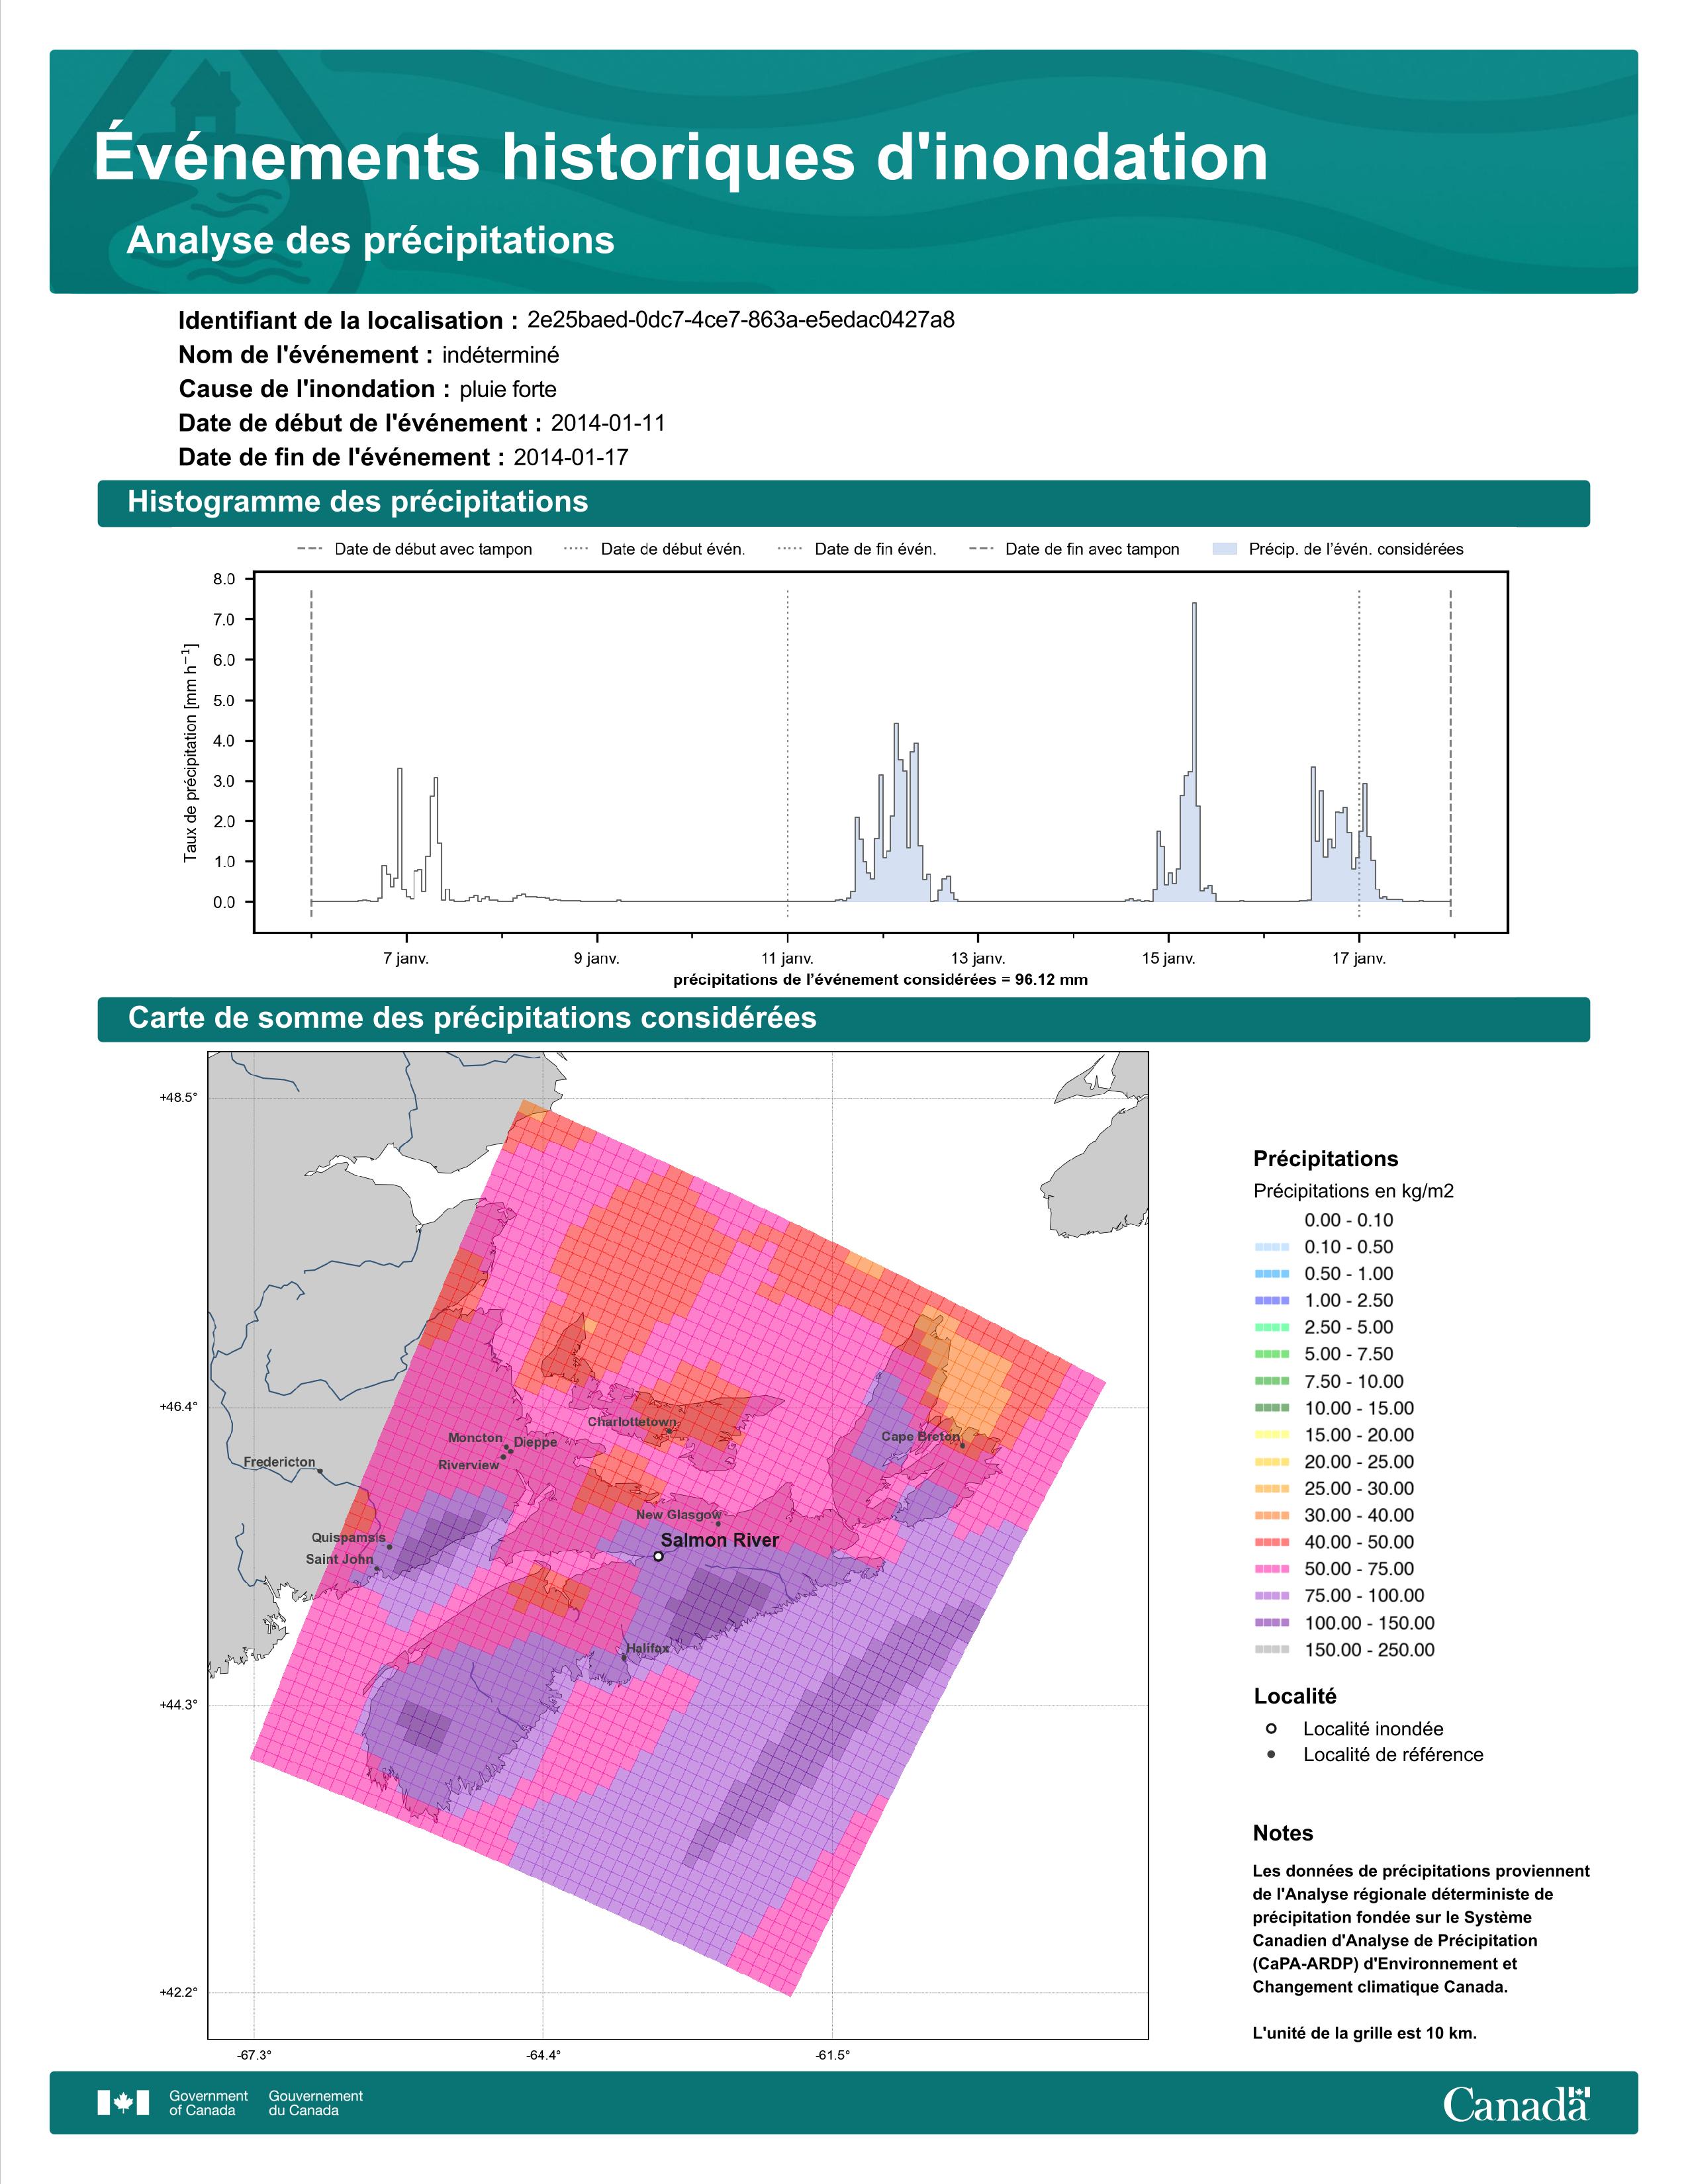Image resolution: width=1688 pixels, height=2184 pixels.
Task: Click the 11 janv. axis label
Action: click(787, 959)
